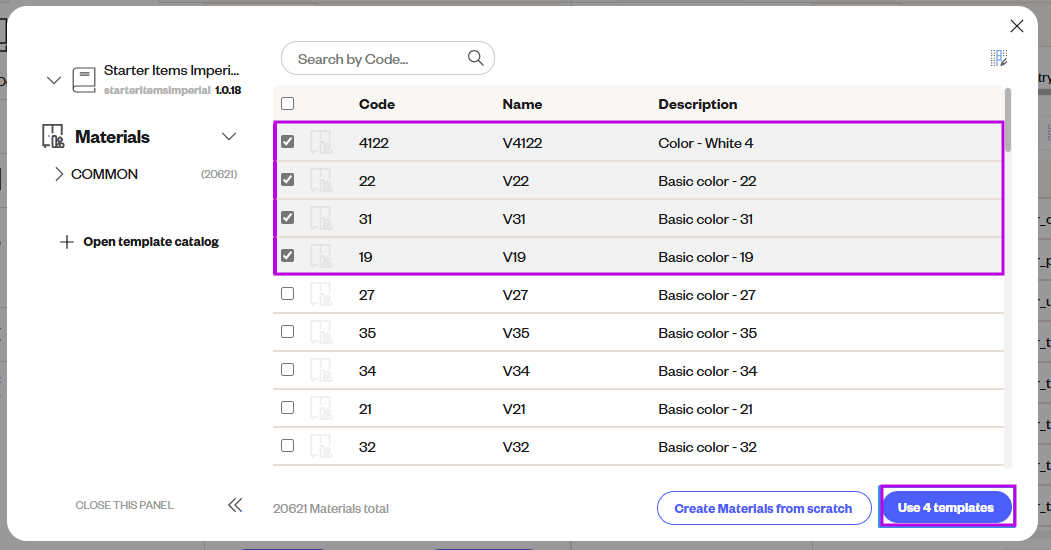Expand the COMMON tree node

(x=59, y=174)
